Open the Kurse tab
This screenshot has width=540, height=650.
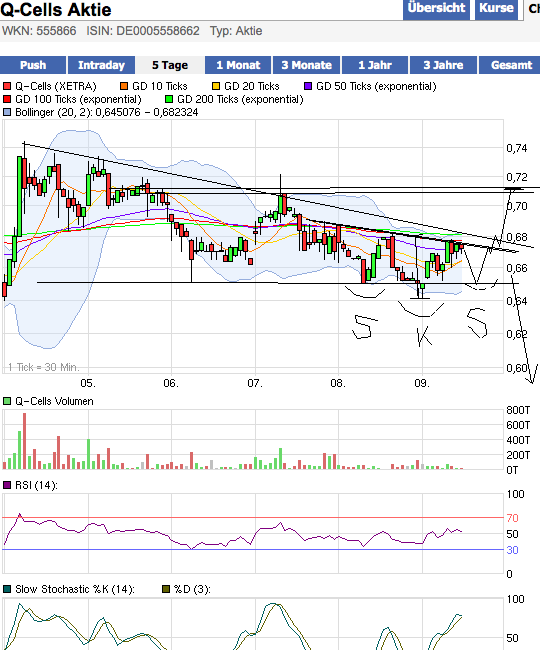496,9
